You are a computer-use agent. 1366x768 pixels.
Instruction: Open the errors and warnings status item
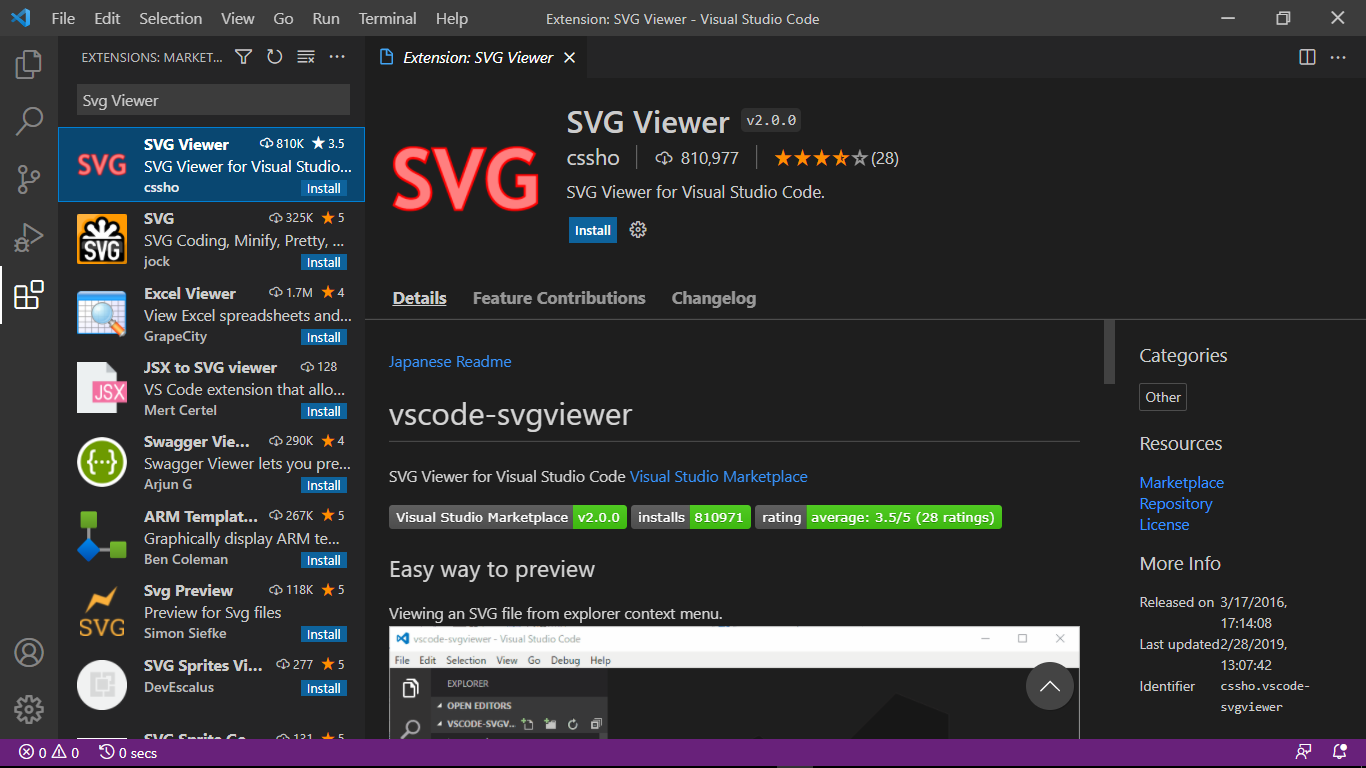tap(49, 753)
